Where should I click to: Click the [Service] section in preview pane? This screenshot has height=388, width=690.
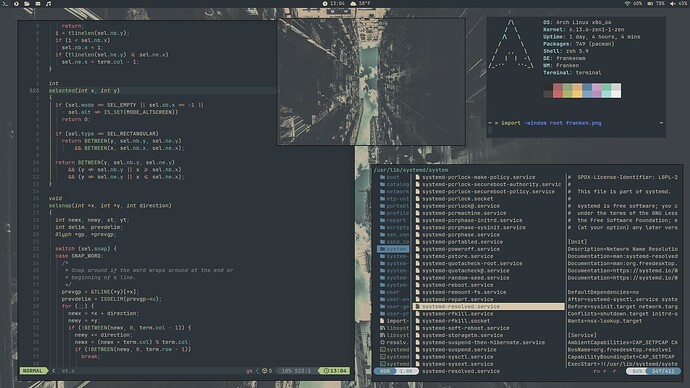[582, 335]
